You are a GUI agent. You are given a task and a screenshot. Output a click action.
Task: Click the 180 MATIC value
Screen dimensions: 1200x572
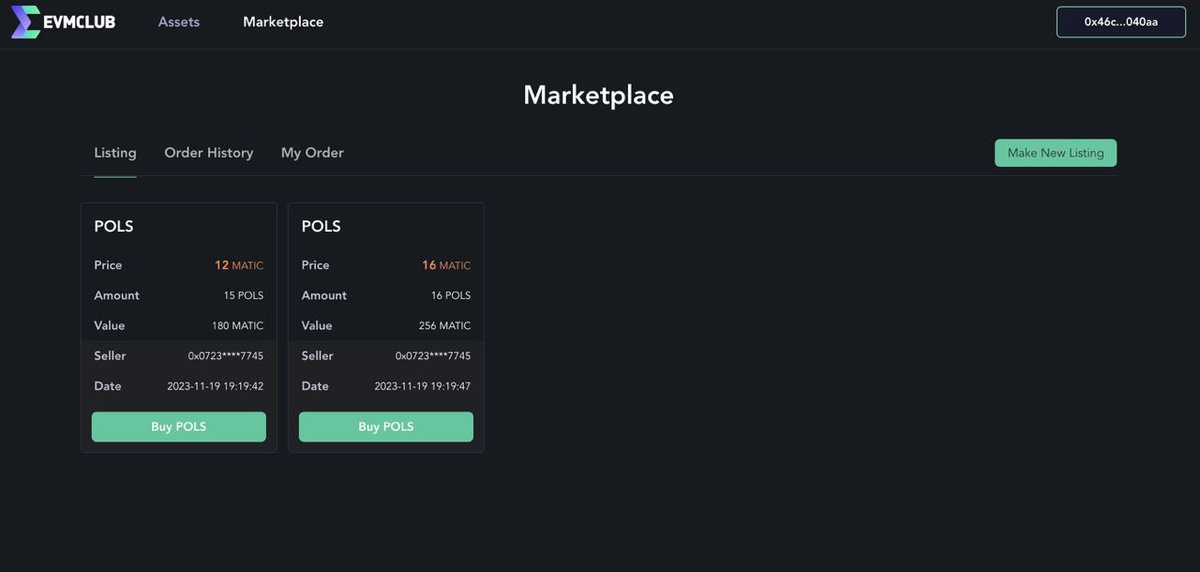tap(238, 326)
